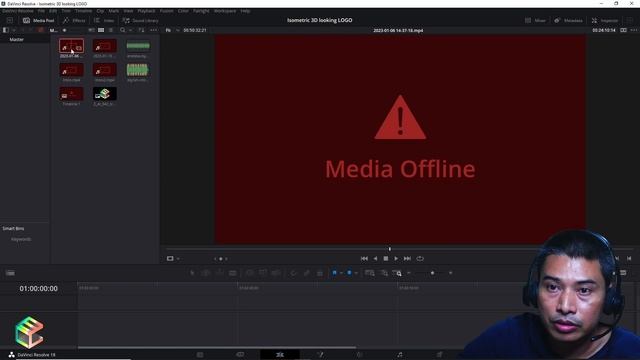Open the viewer options three-dot menu
The width and height of the screenshot is (640, 360).
[x=634, y=30]
